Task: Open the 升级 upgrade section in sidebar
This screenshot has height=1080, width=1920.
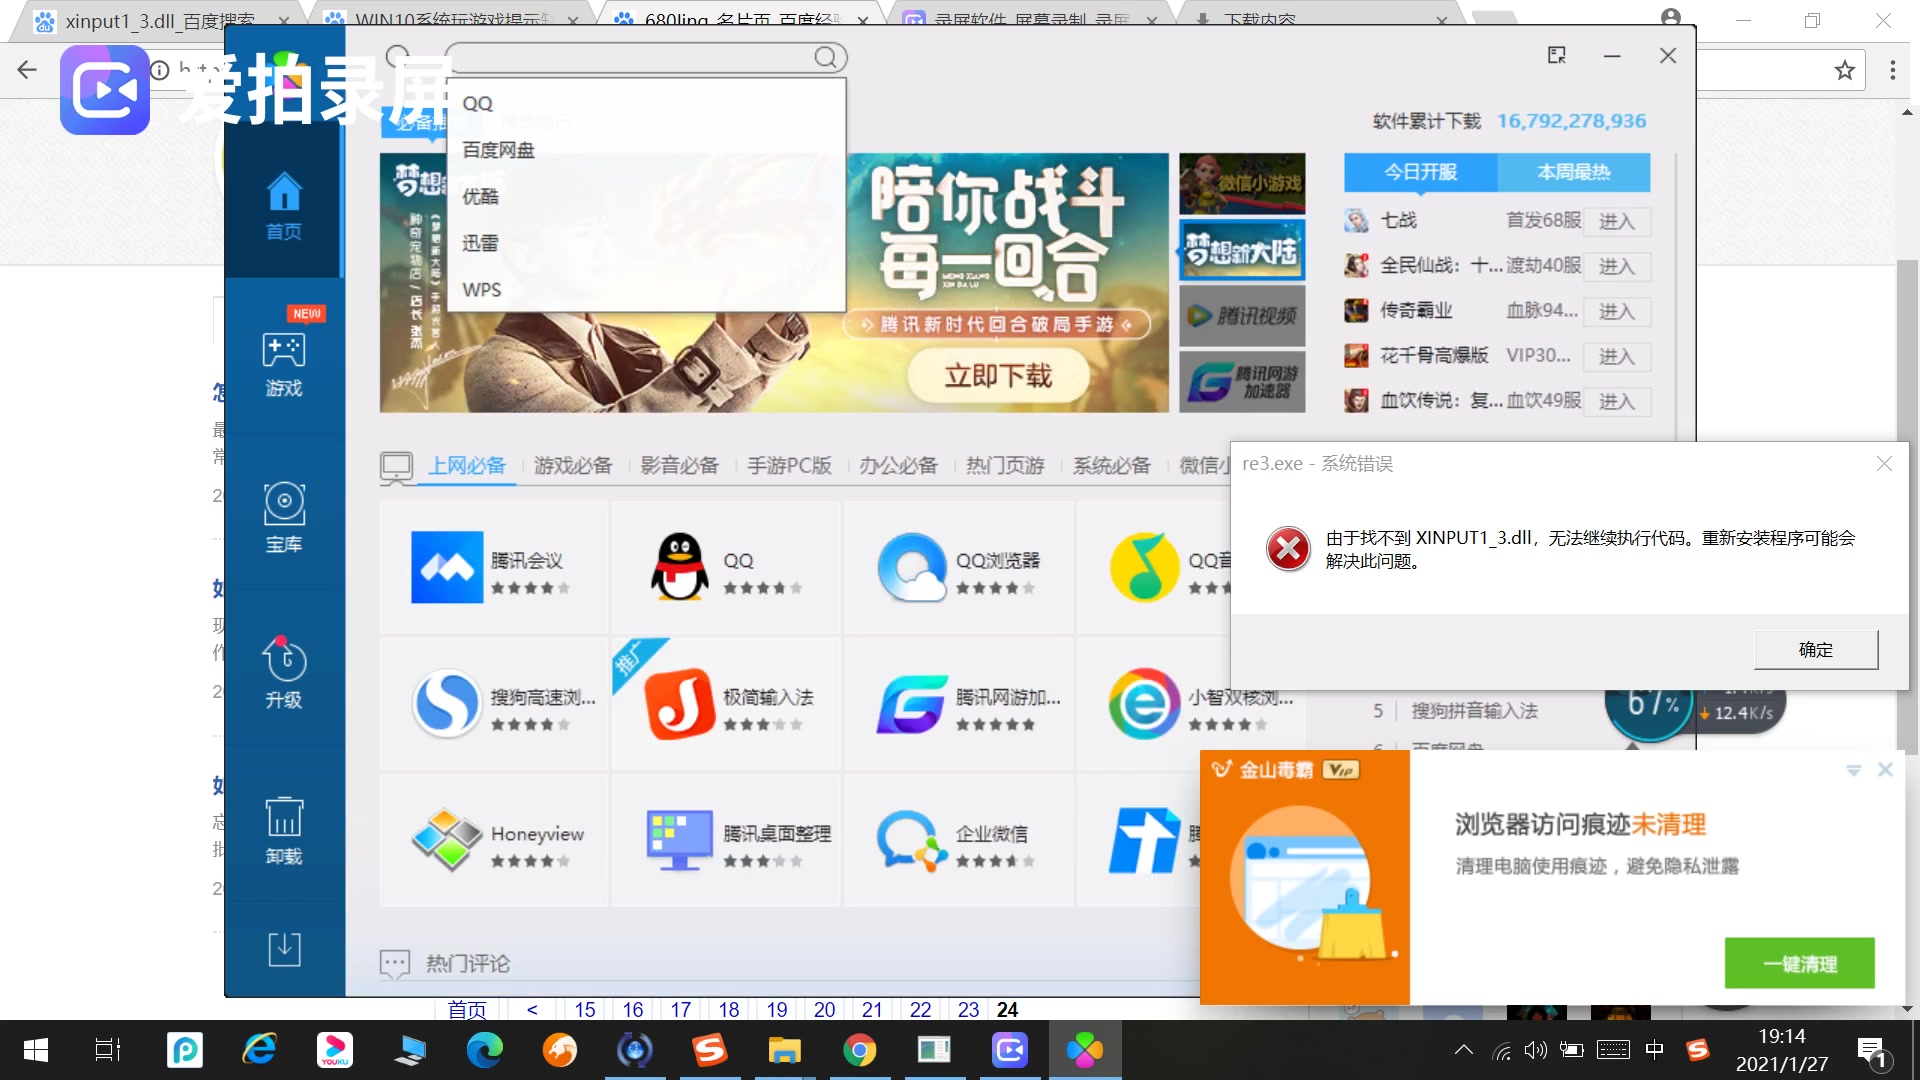Action: coord(284,674)
